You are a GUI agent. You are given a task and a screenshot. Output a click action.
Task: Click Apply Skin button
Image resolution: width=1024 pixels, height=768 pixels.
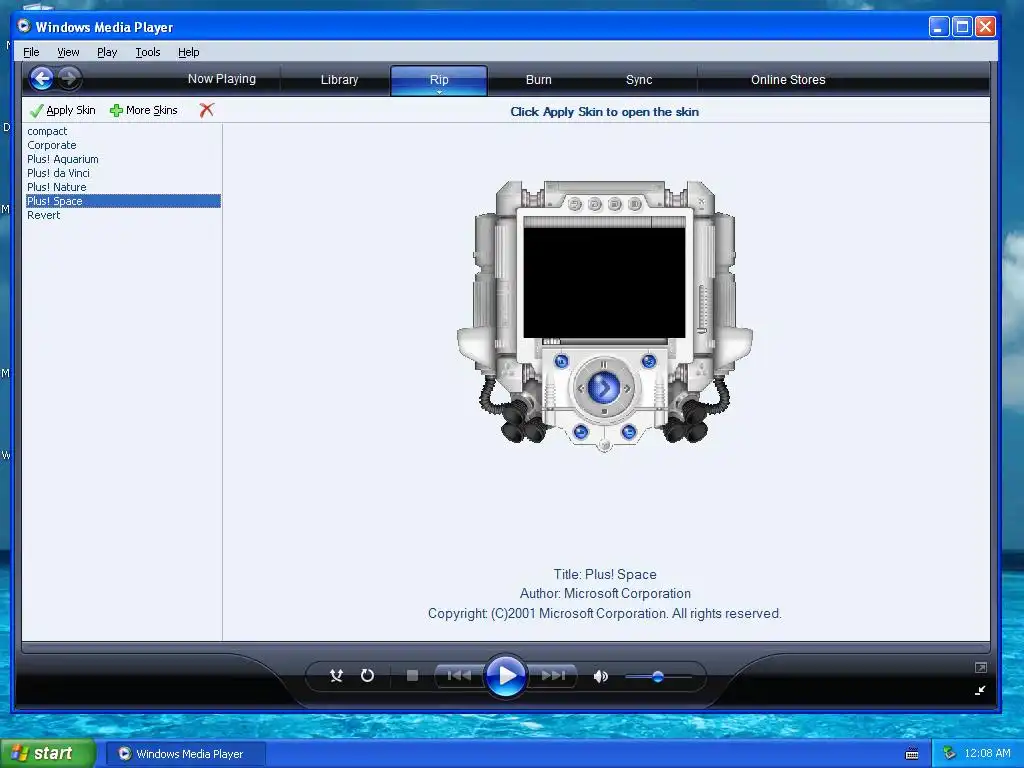63,110
